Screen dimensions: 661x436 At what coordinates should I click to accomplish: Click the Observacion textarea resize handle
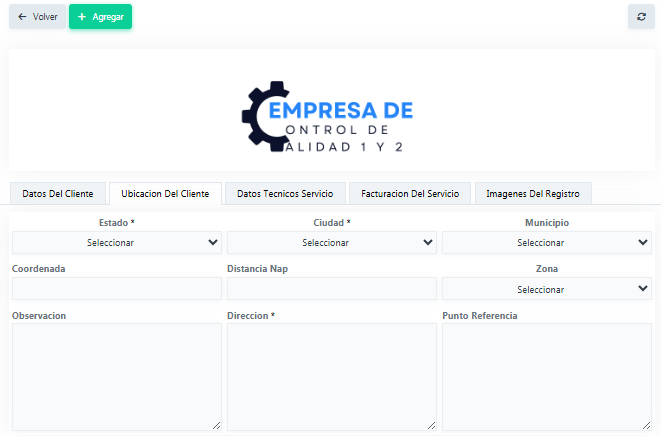[x=216, y=425]
